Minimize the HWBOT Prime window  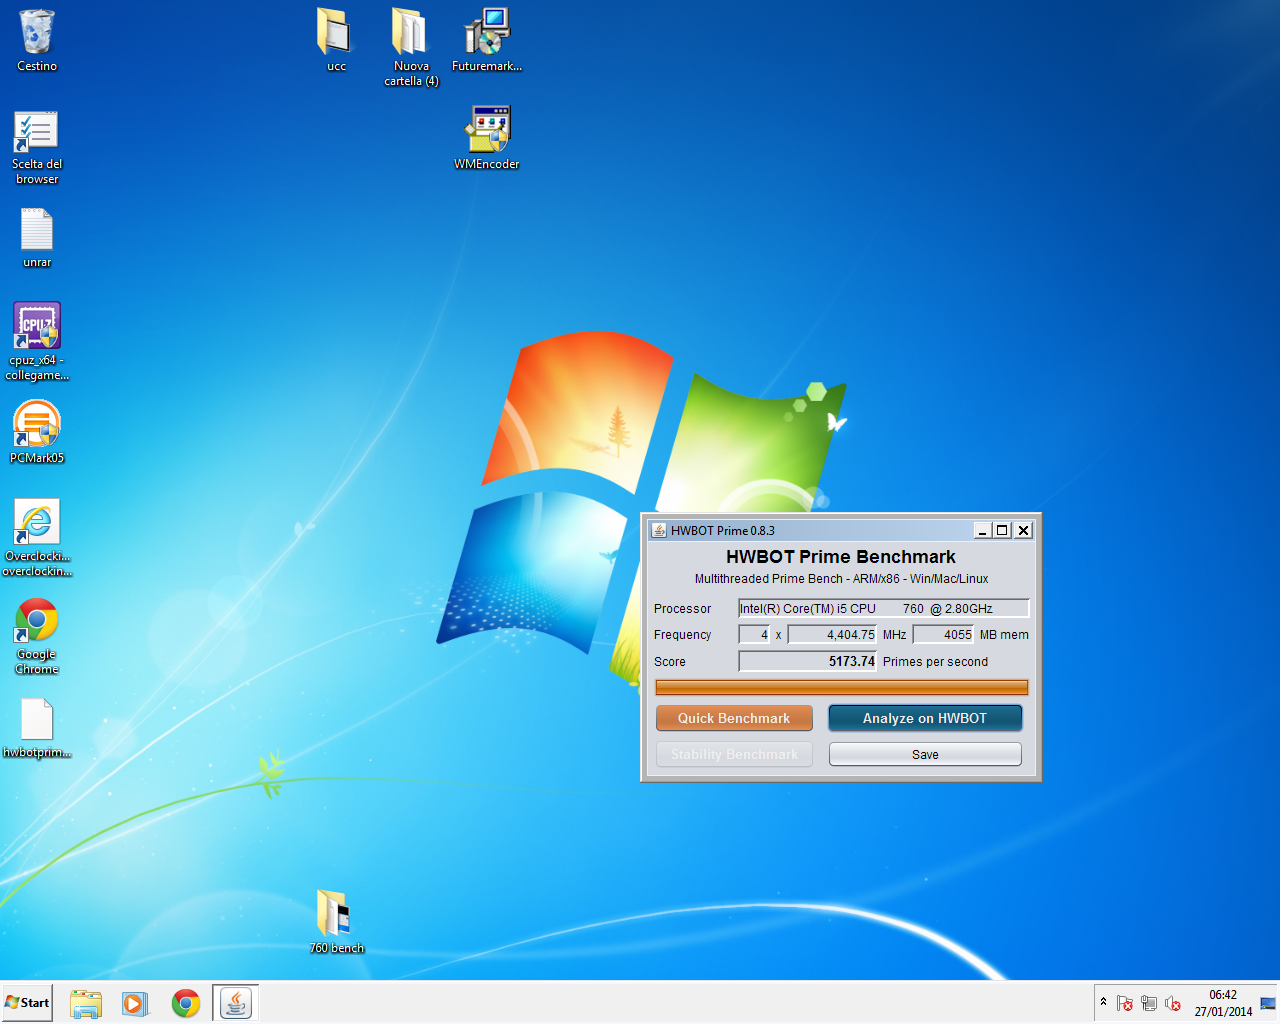tap(983, 530)
